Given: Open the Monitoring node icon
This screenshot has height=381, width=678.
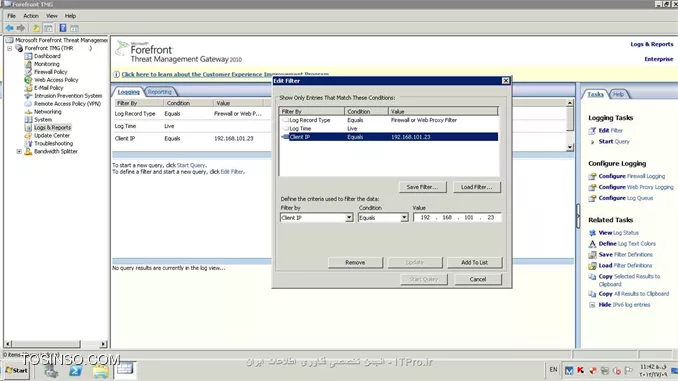Looking at the screenshot, I should click(x=28, y=64).
